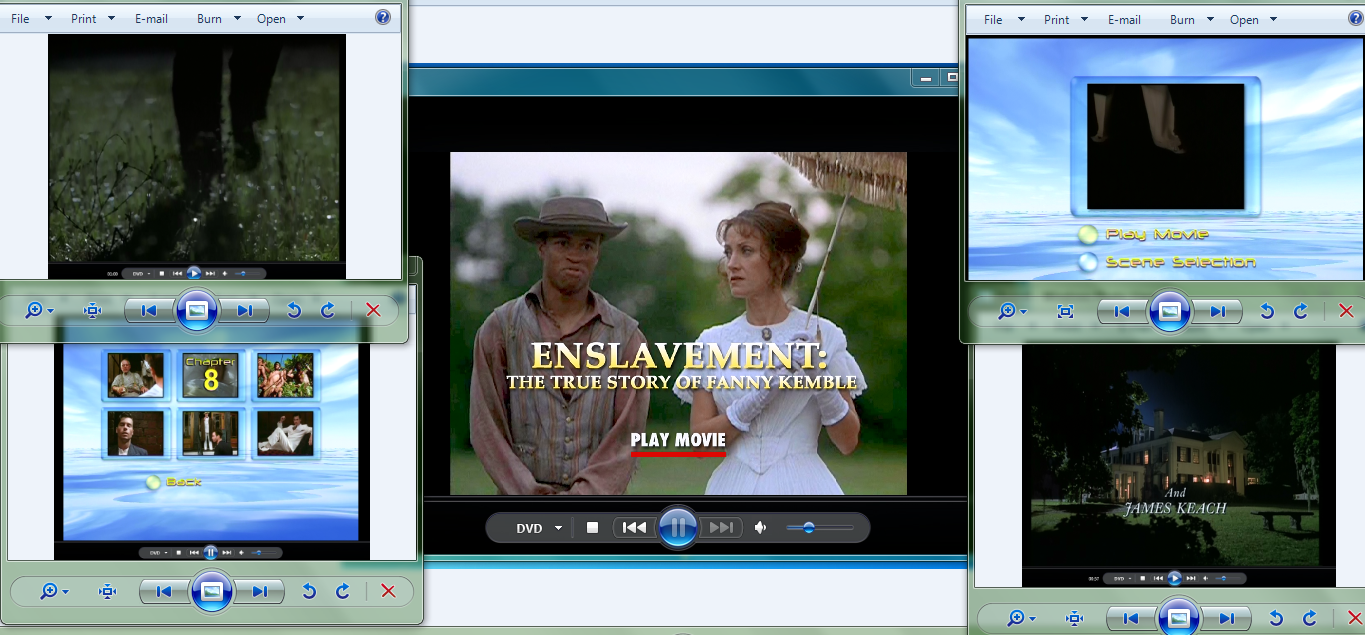The height and width of the screenshot is (635, 1365).
Task: Go to next photo in blue Play Movie menu window
Action: point(1217,311)
